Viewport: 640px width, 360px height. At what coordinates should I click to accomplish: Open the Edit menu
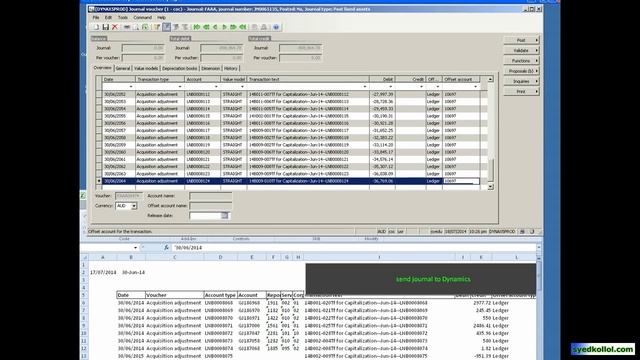point(108,18)
